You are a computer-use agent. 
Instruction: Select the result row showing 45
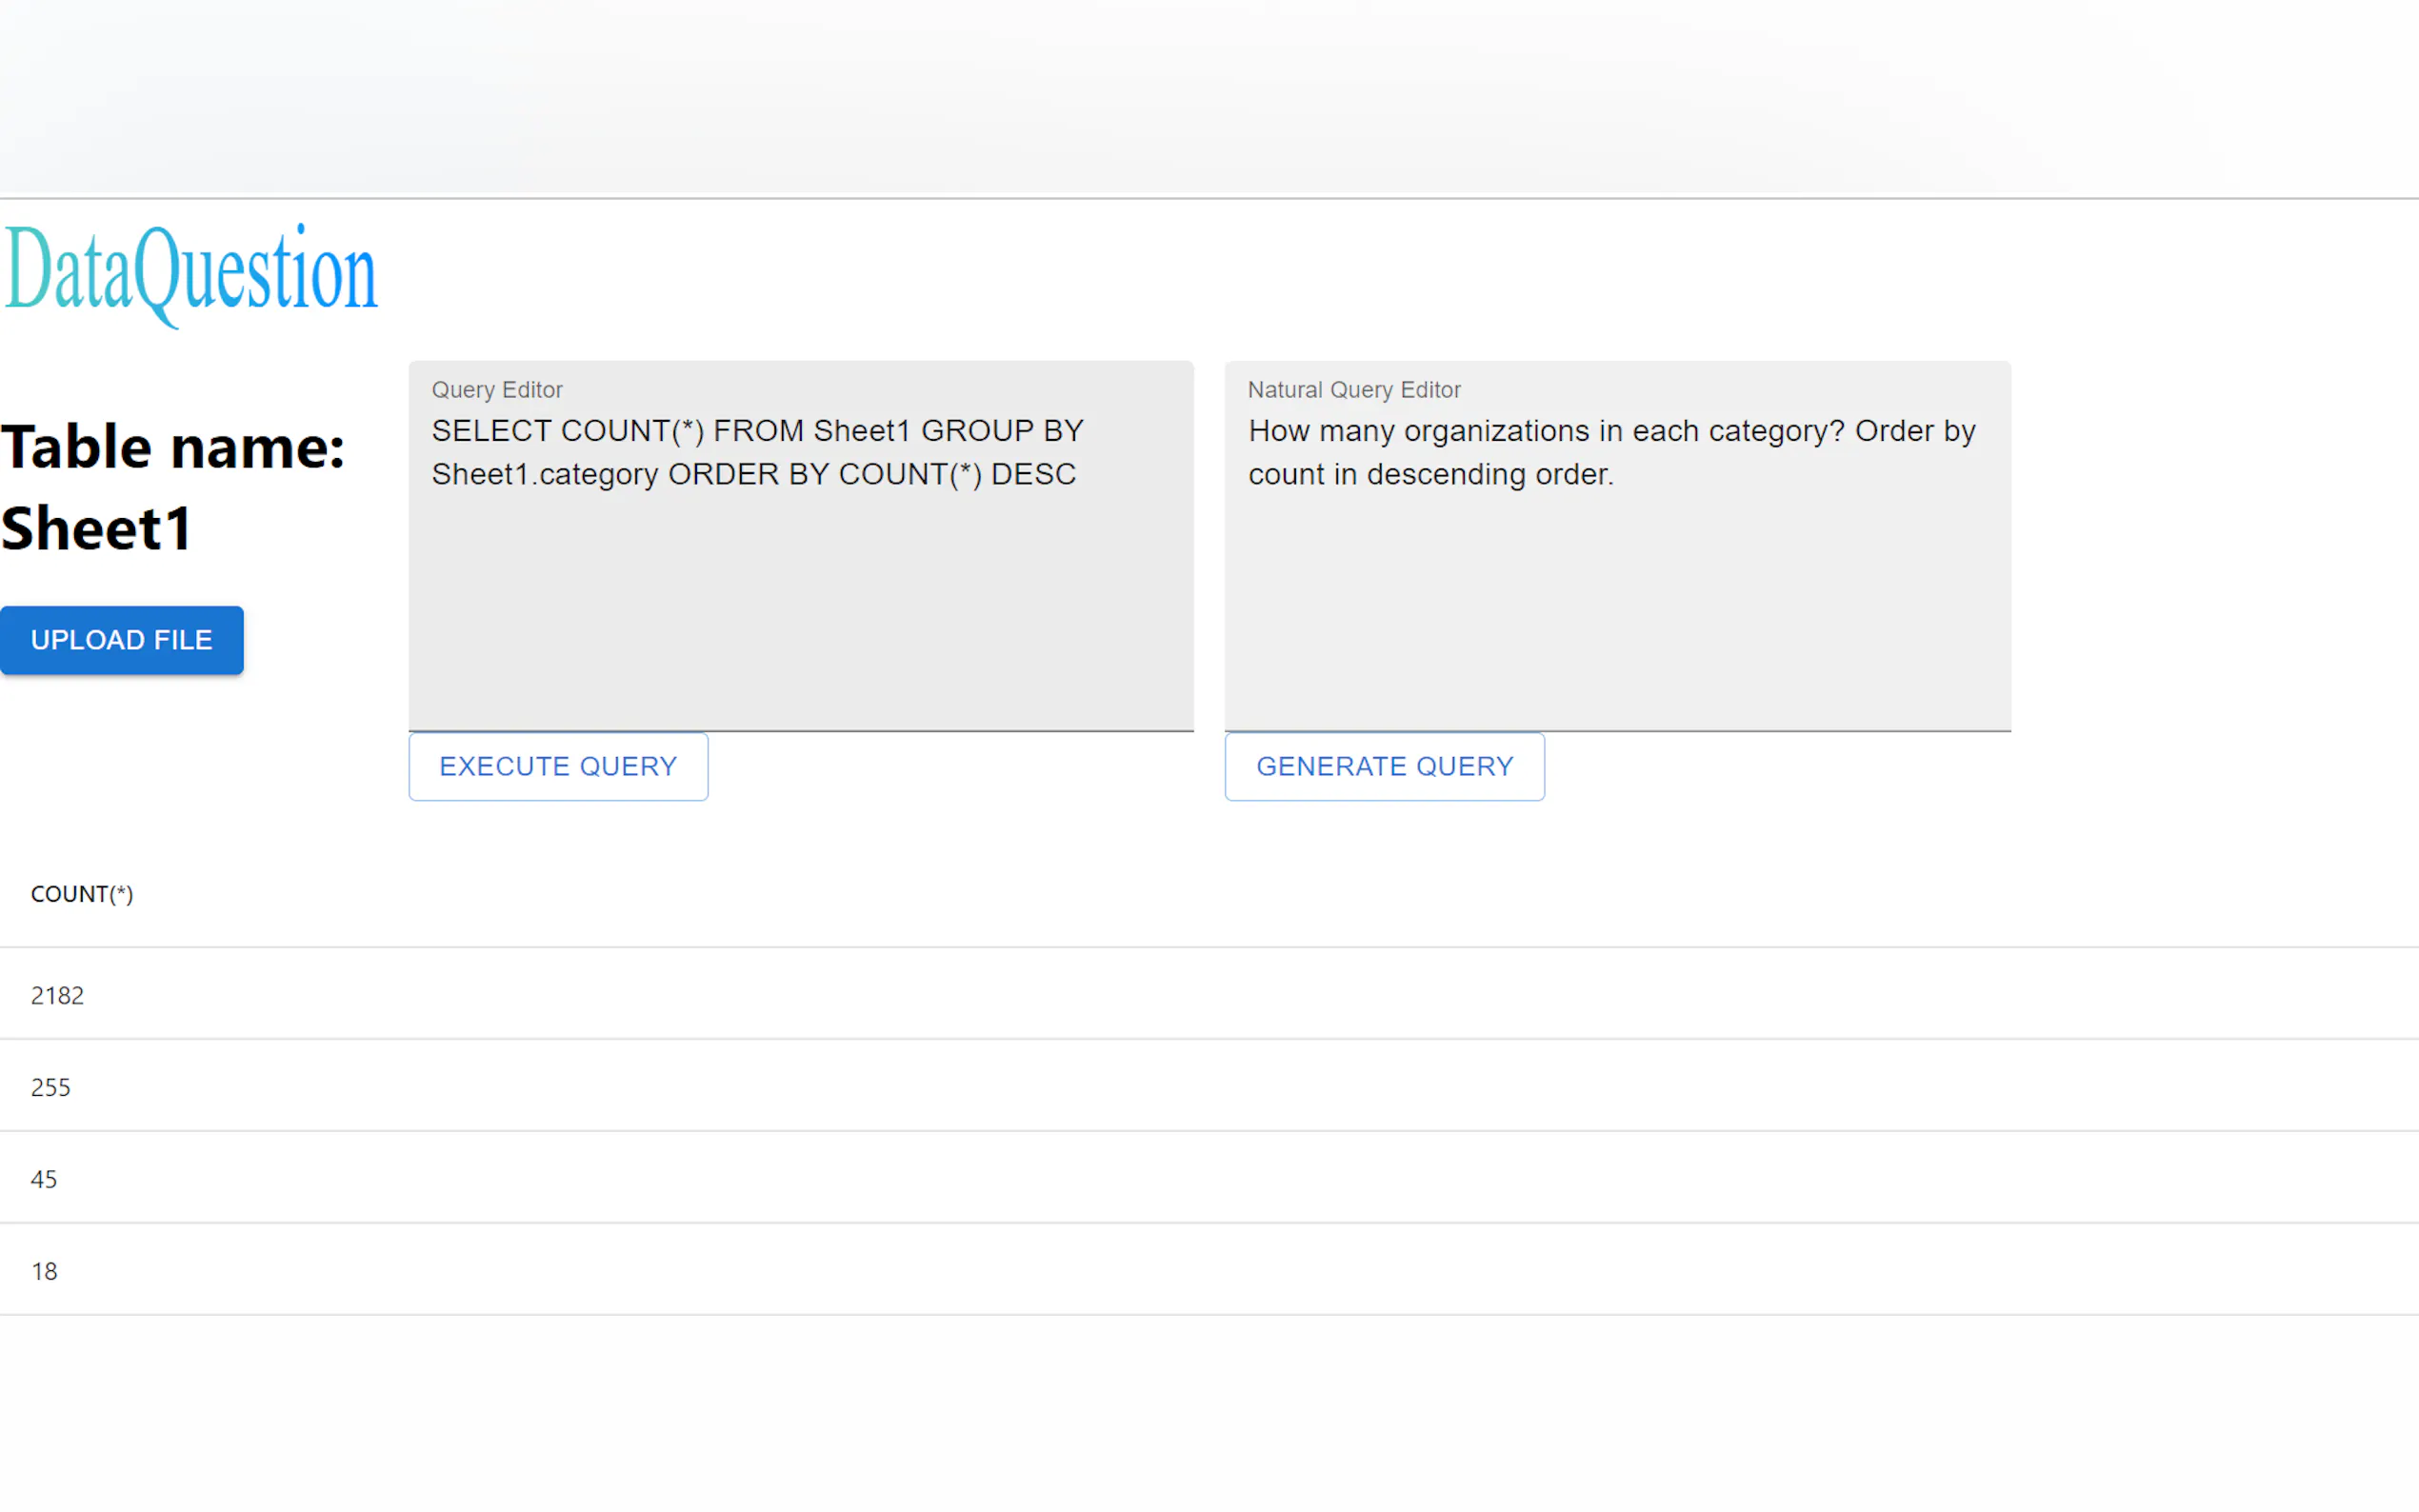click(44, 1179)
